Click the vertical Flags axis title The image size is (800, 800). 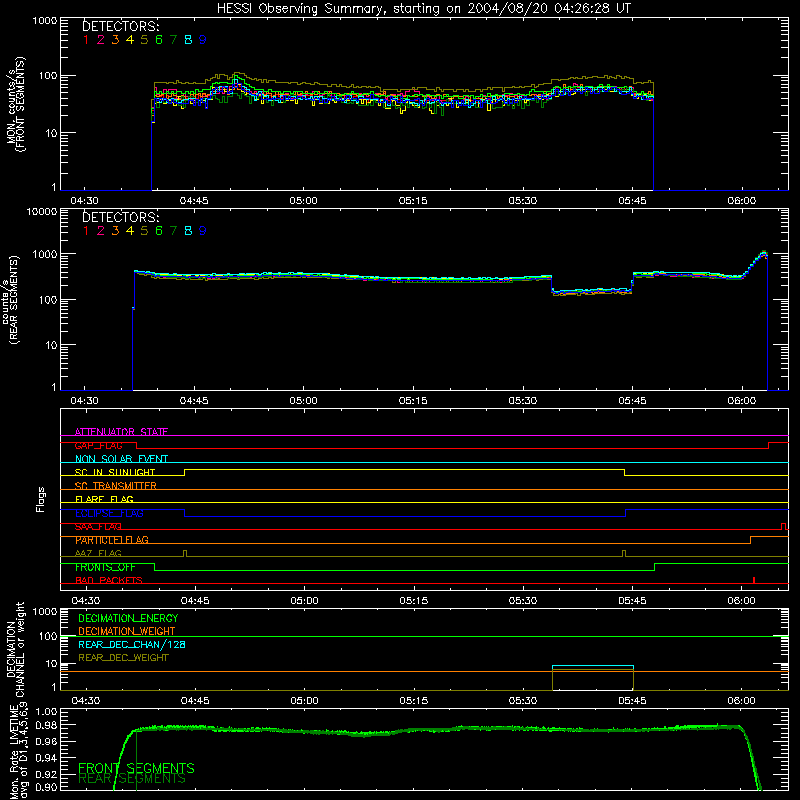point(41,499)
